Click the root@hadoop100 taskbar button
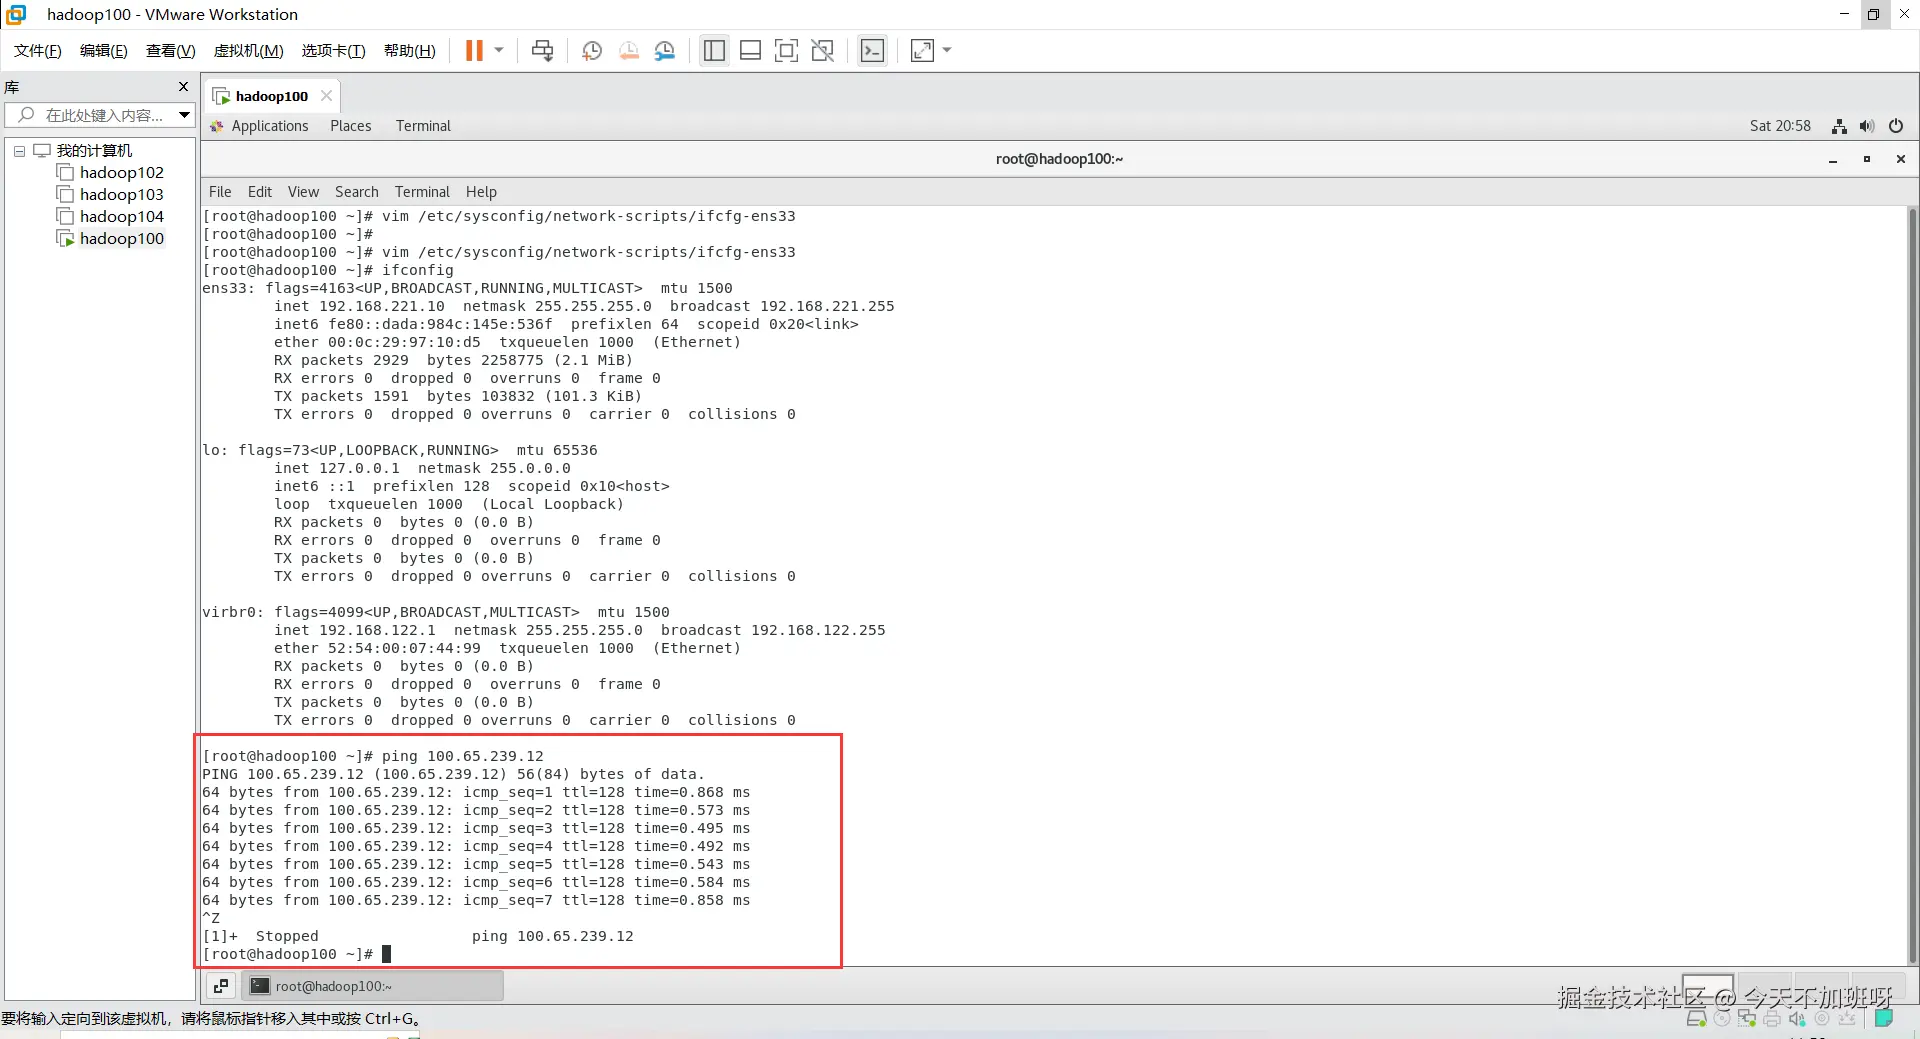 373,986
